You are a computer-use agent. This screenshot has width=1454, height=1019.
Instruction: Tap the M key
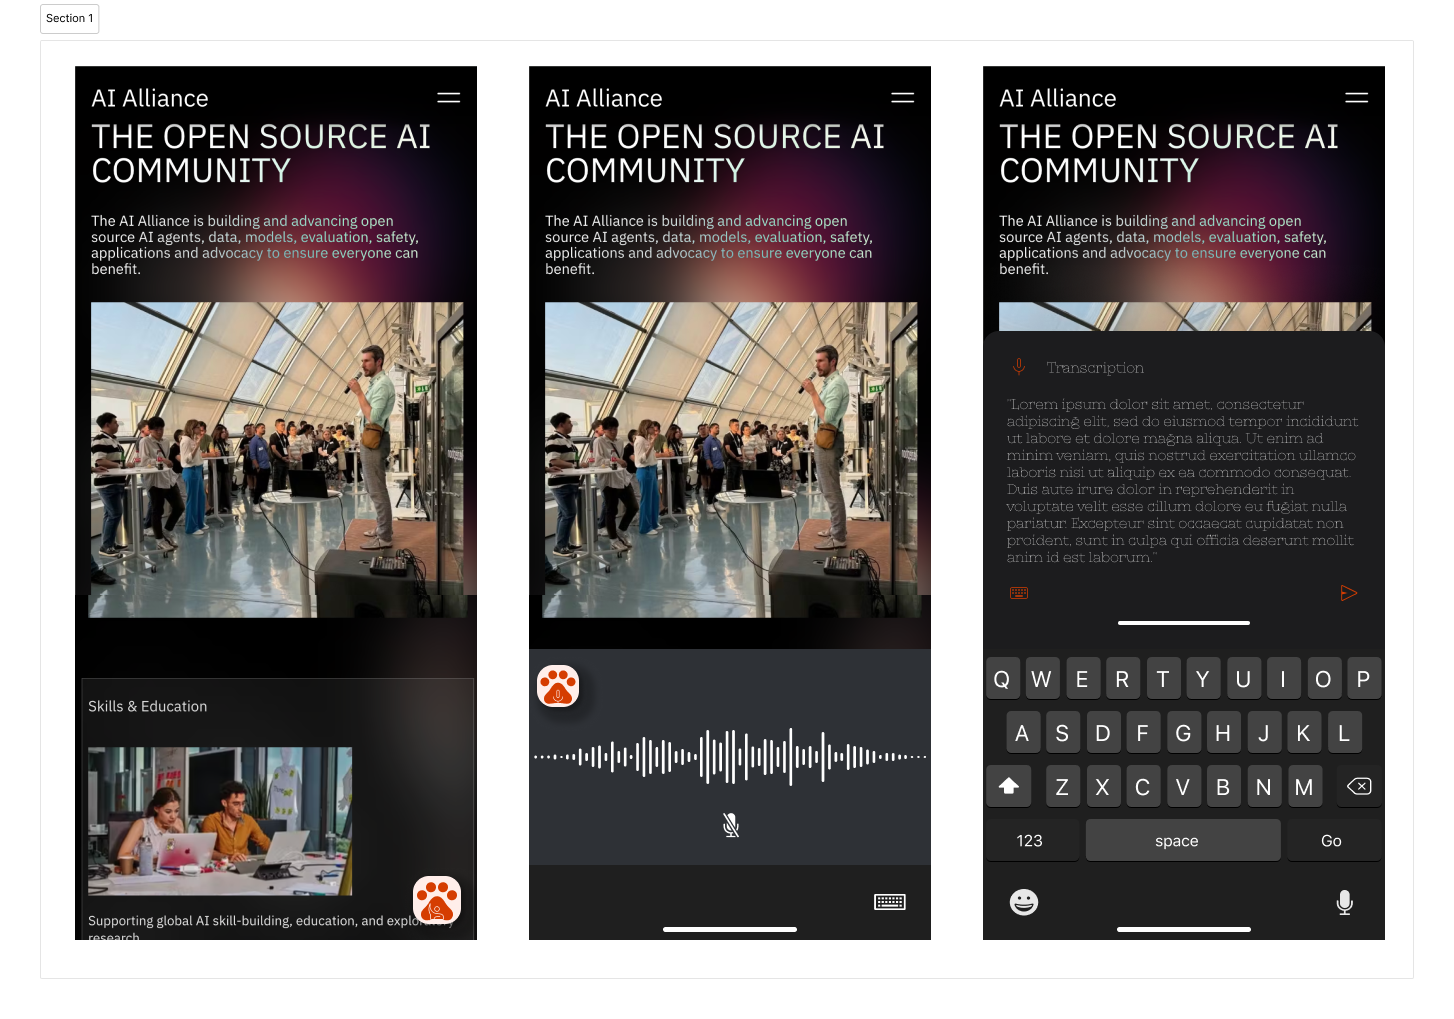coord(1304,787)
